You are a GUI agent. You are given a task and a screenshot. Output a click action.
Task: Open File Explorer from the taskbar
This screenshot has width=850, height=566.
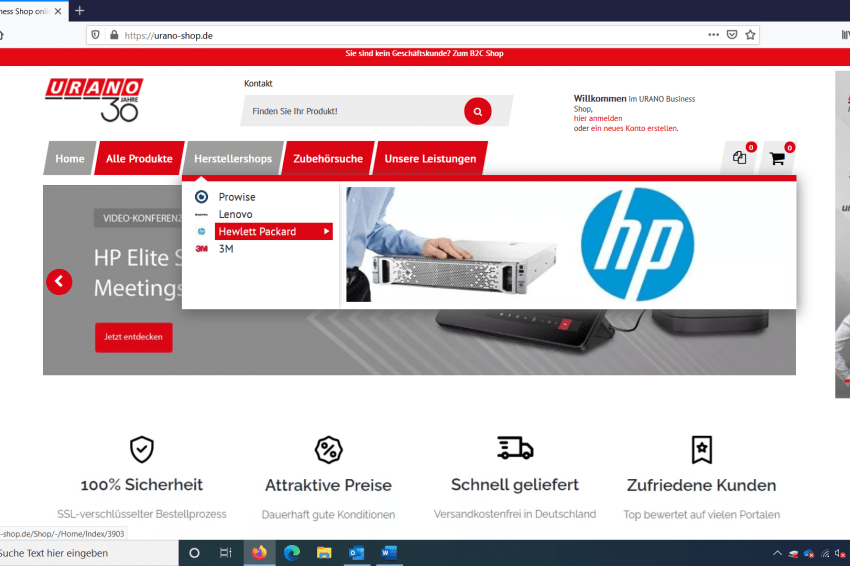(324, 553)
